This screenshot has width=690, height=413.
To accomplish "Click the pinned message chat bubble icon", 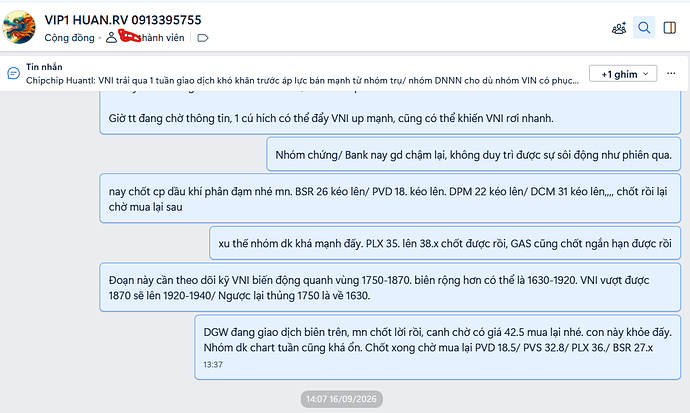I will click(x=14, y=73).
